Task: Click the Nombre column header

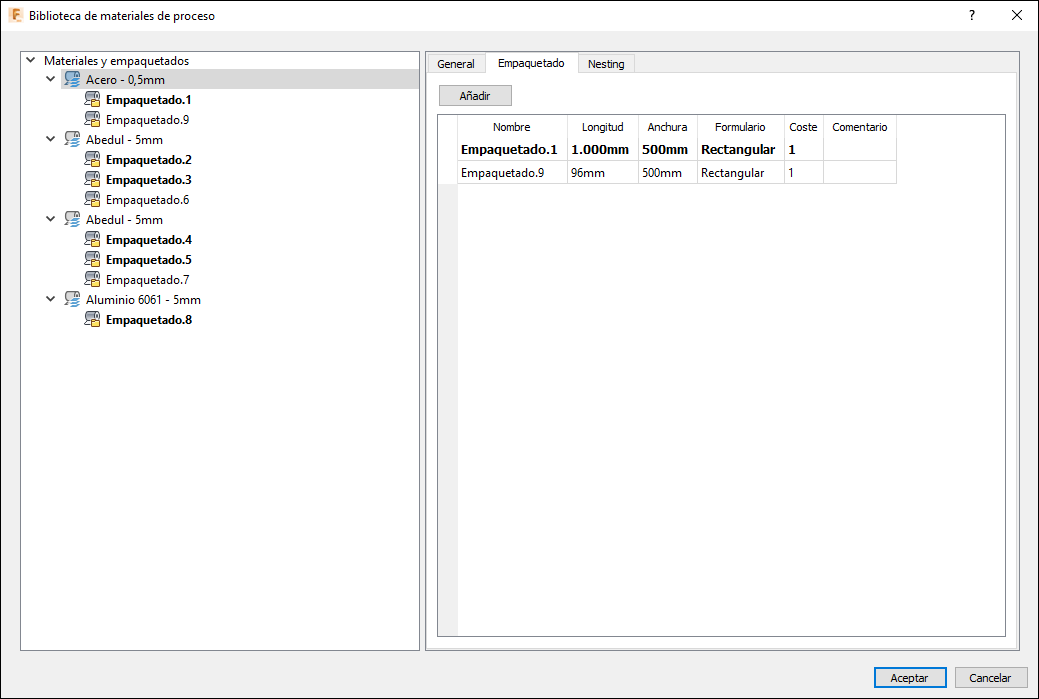Action: (512, 127)
